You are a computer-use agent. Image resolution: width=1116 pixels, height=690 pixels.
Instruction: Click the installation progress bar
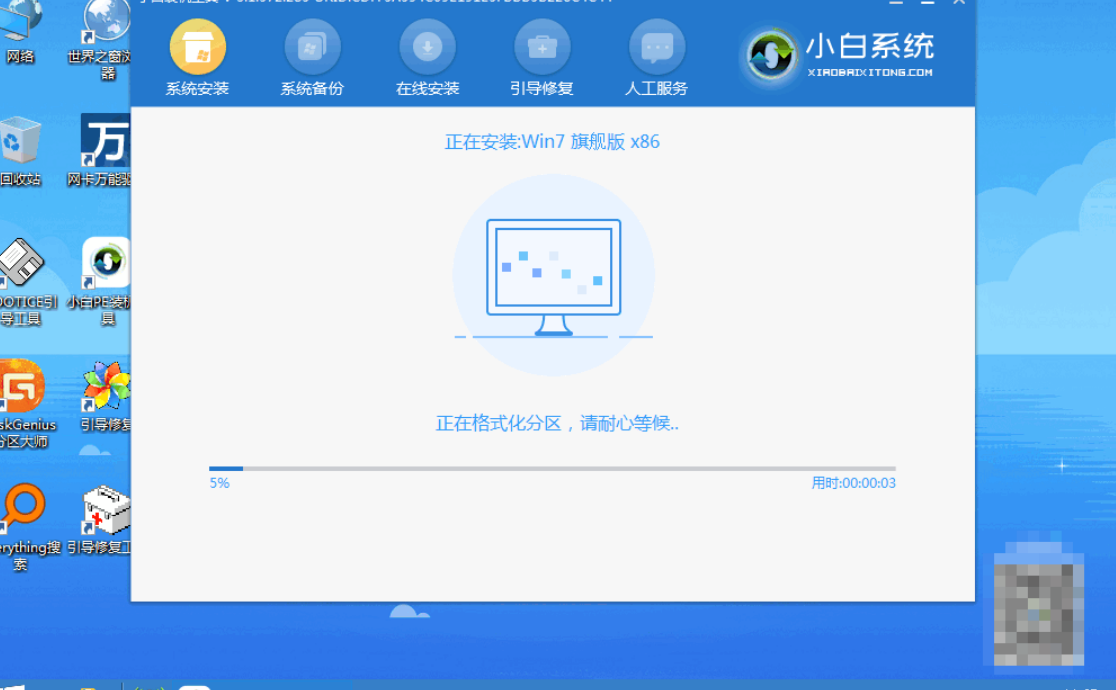click(x=552, y=469)
